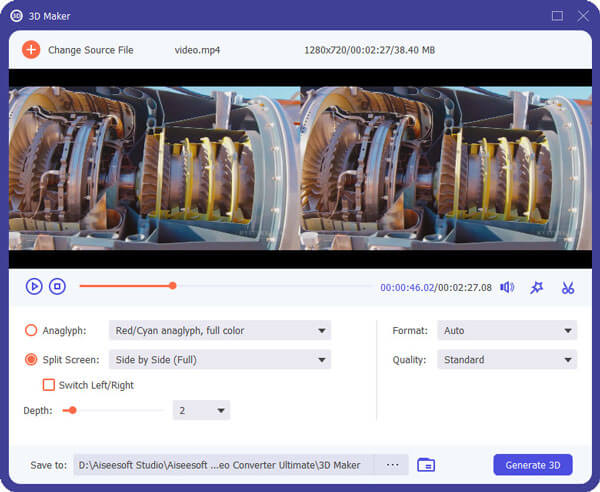
Task: Click the Save to path field
Action: coord(224,465)
